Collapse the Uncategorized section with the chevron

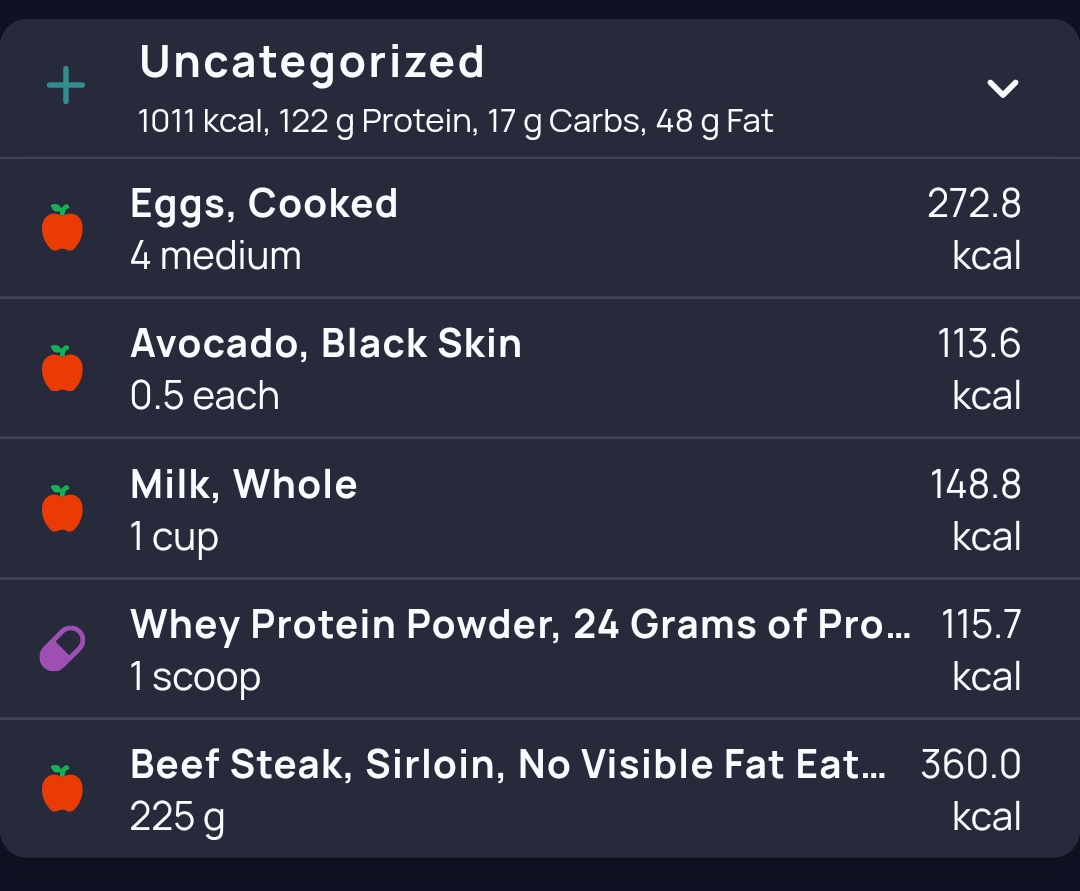(1002, 88)
